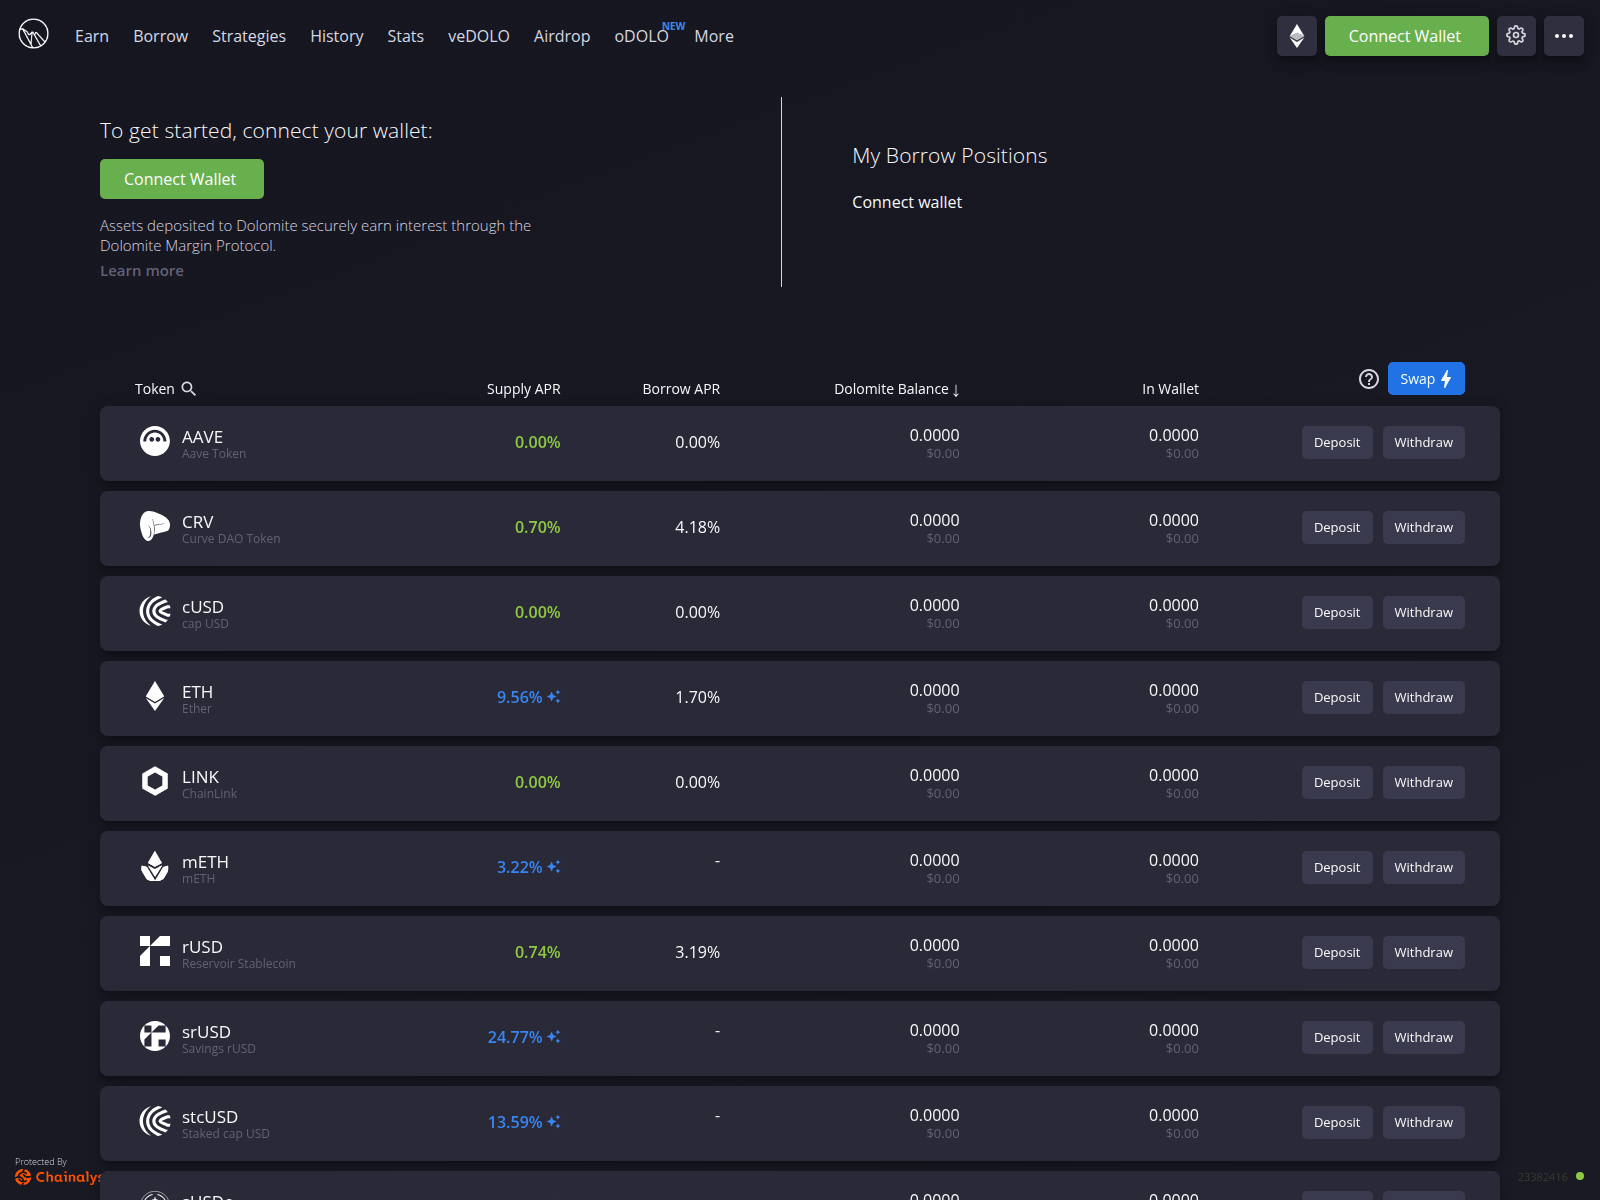Withdraw ETH
This screenshot has width=1600, height=1200.
pos(1424,697)
